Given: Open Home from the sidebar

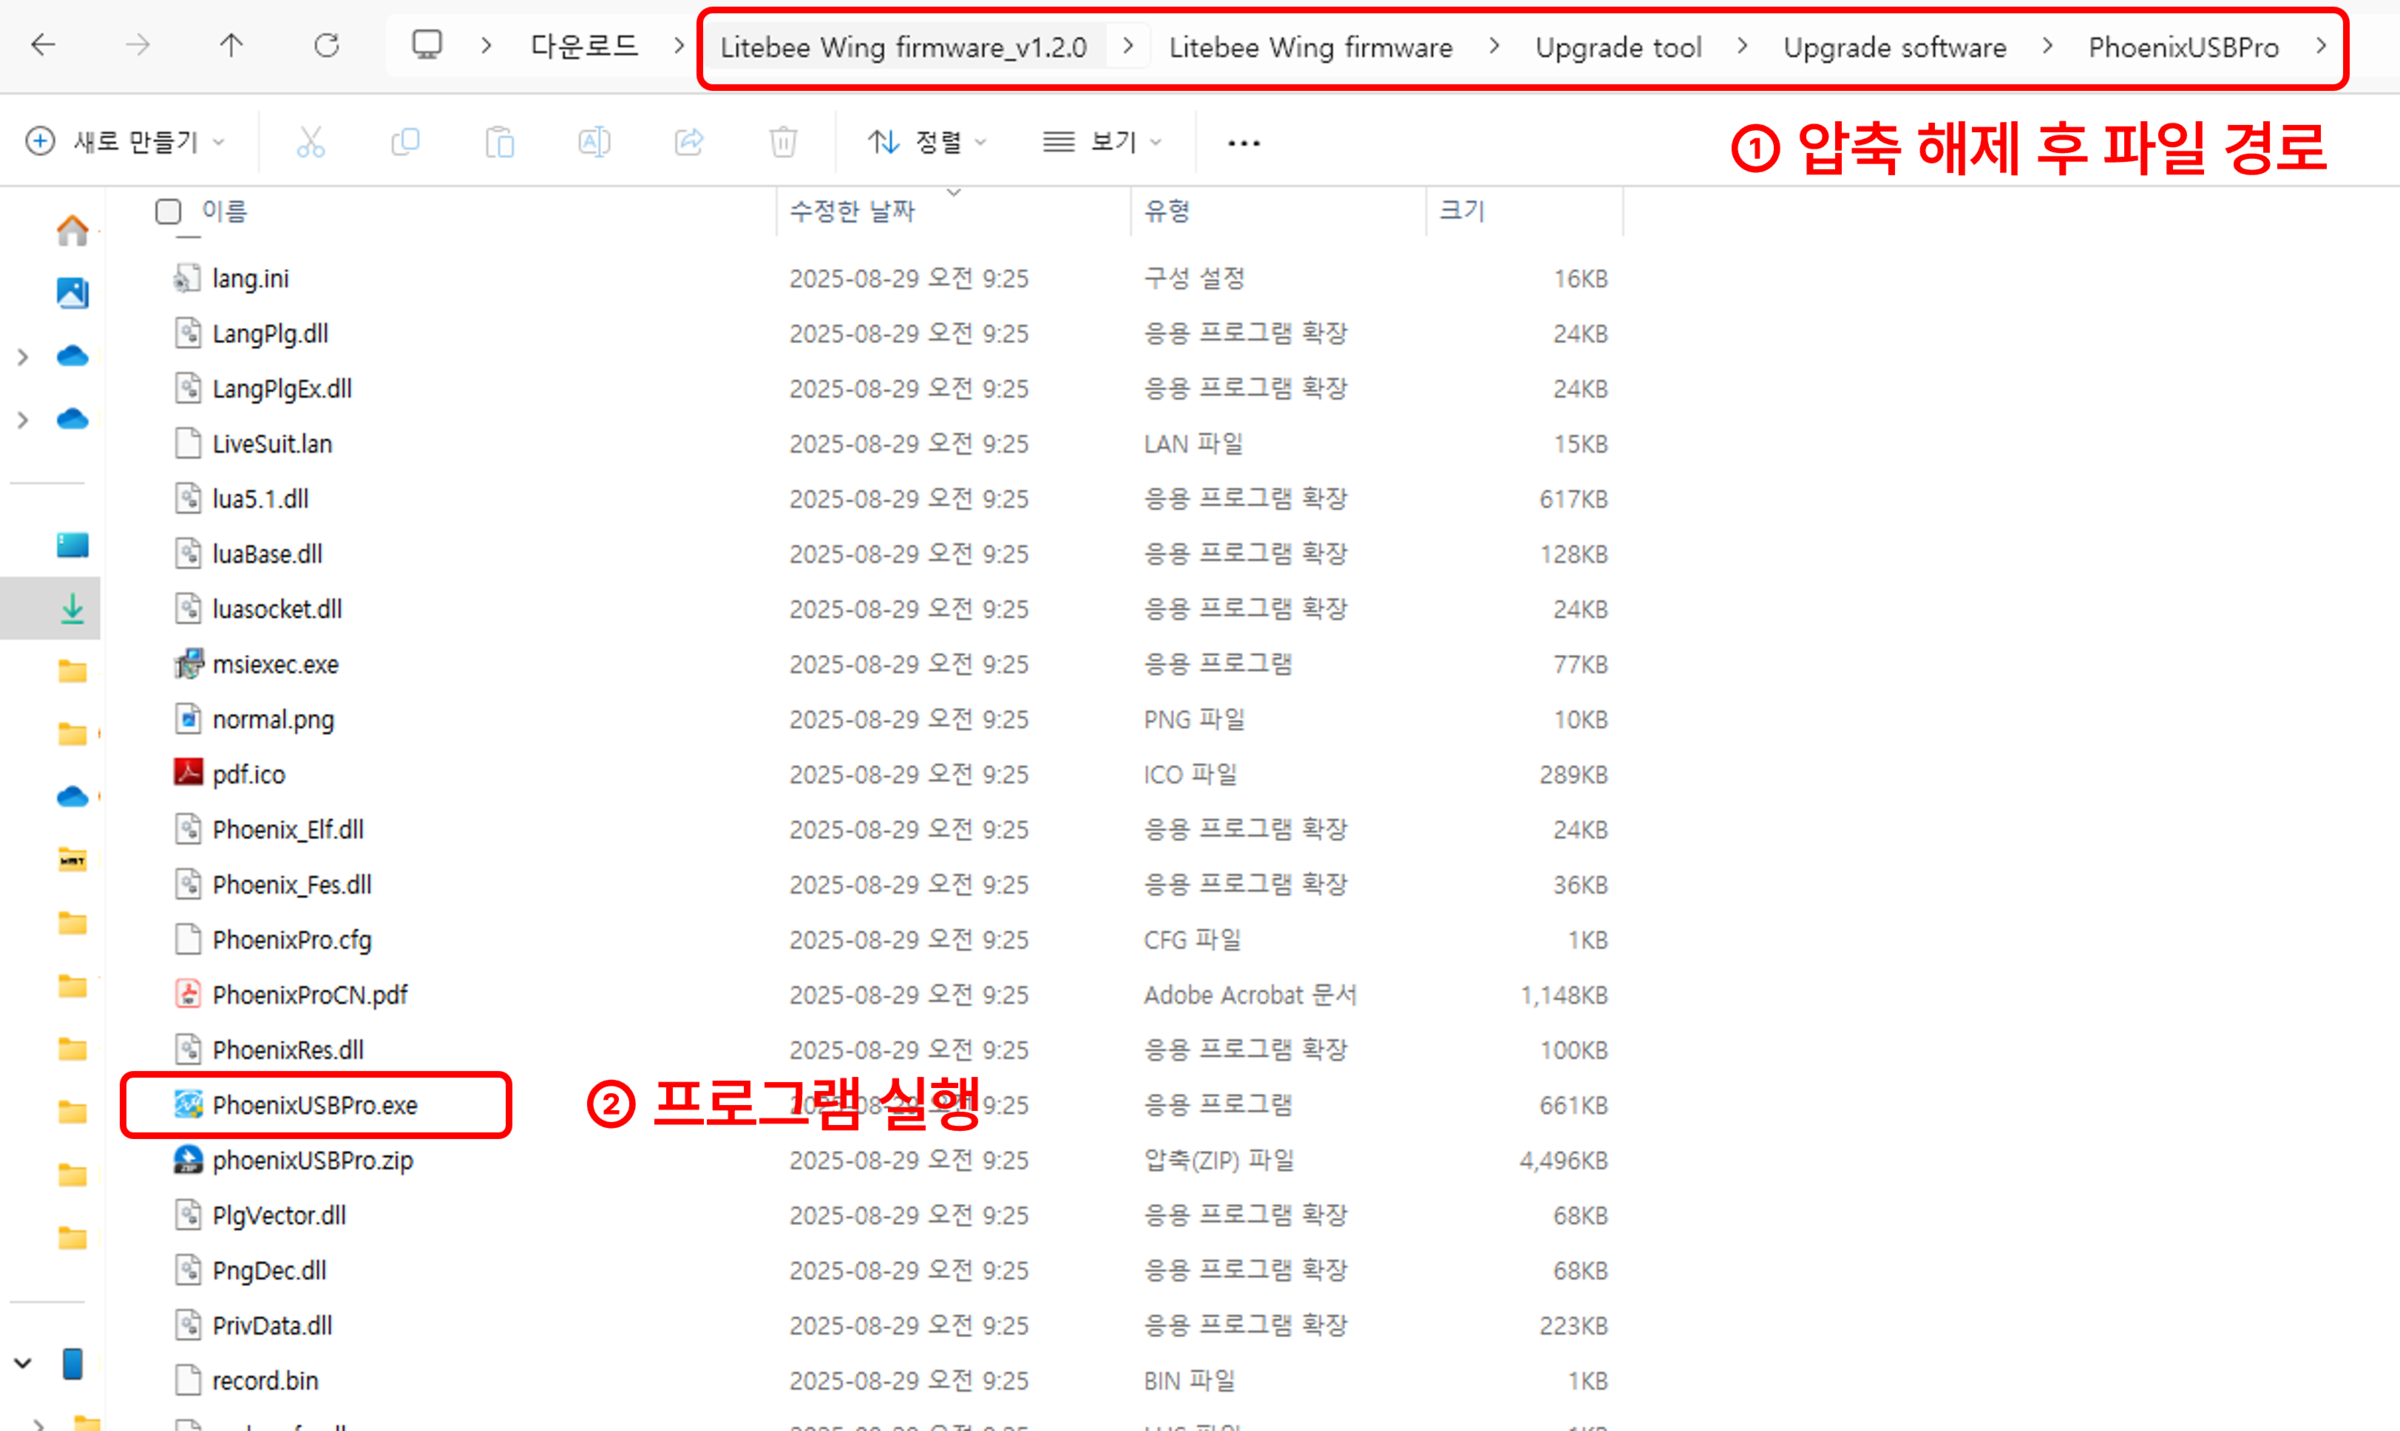Looking at the screenshot, I should (72, 230).
